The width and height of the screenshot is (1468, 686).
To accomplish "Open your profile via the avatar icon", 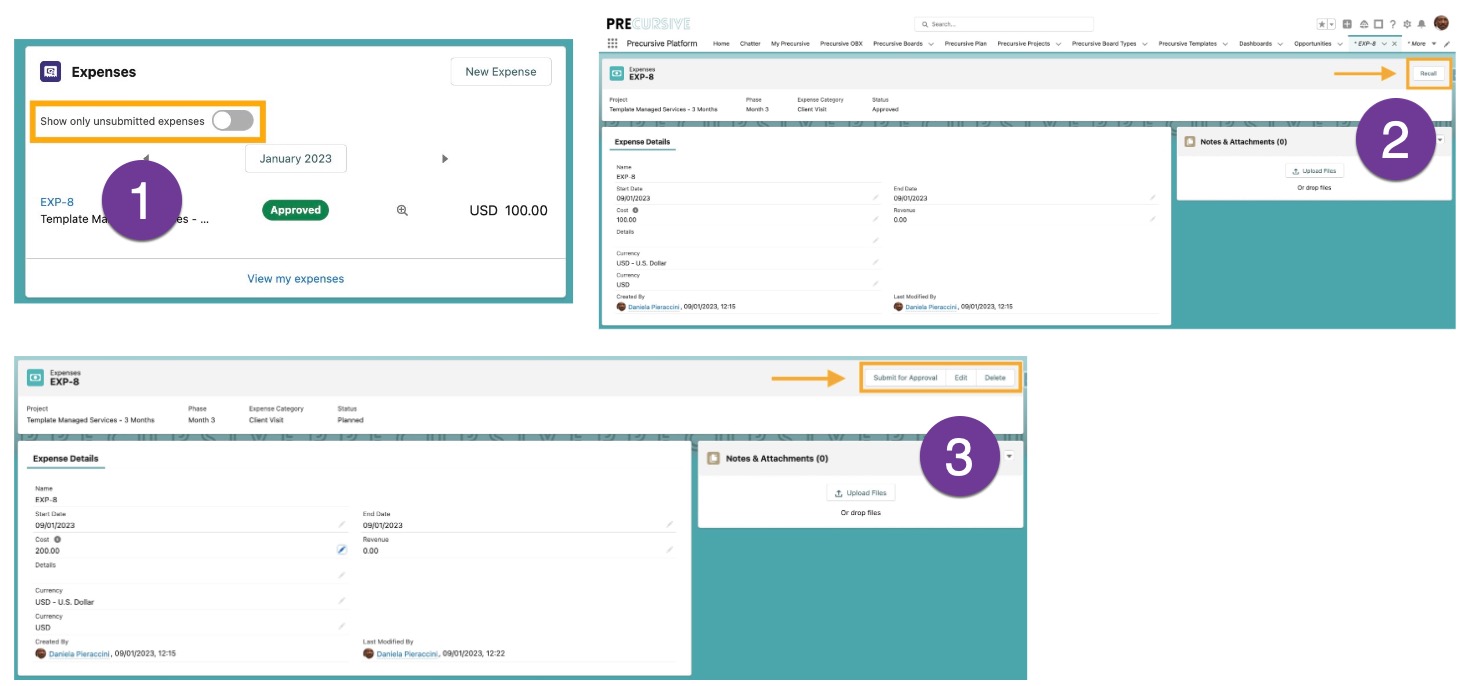I will click(x=1444, y=24).
